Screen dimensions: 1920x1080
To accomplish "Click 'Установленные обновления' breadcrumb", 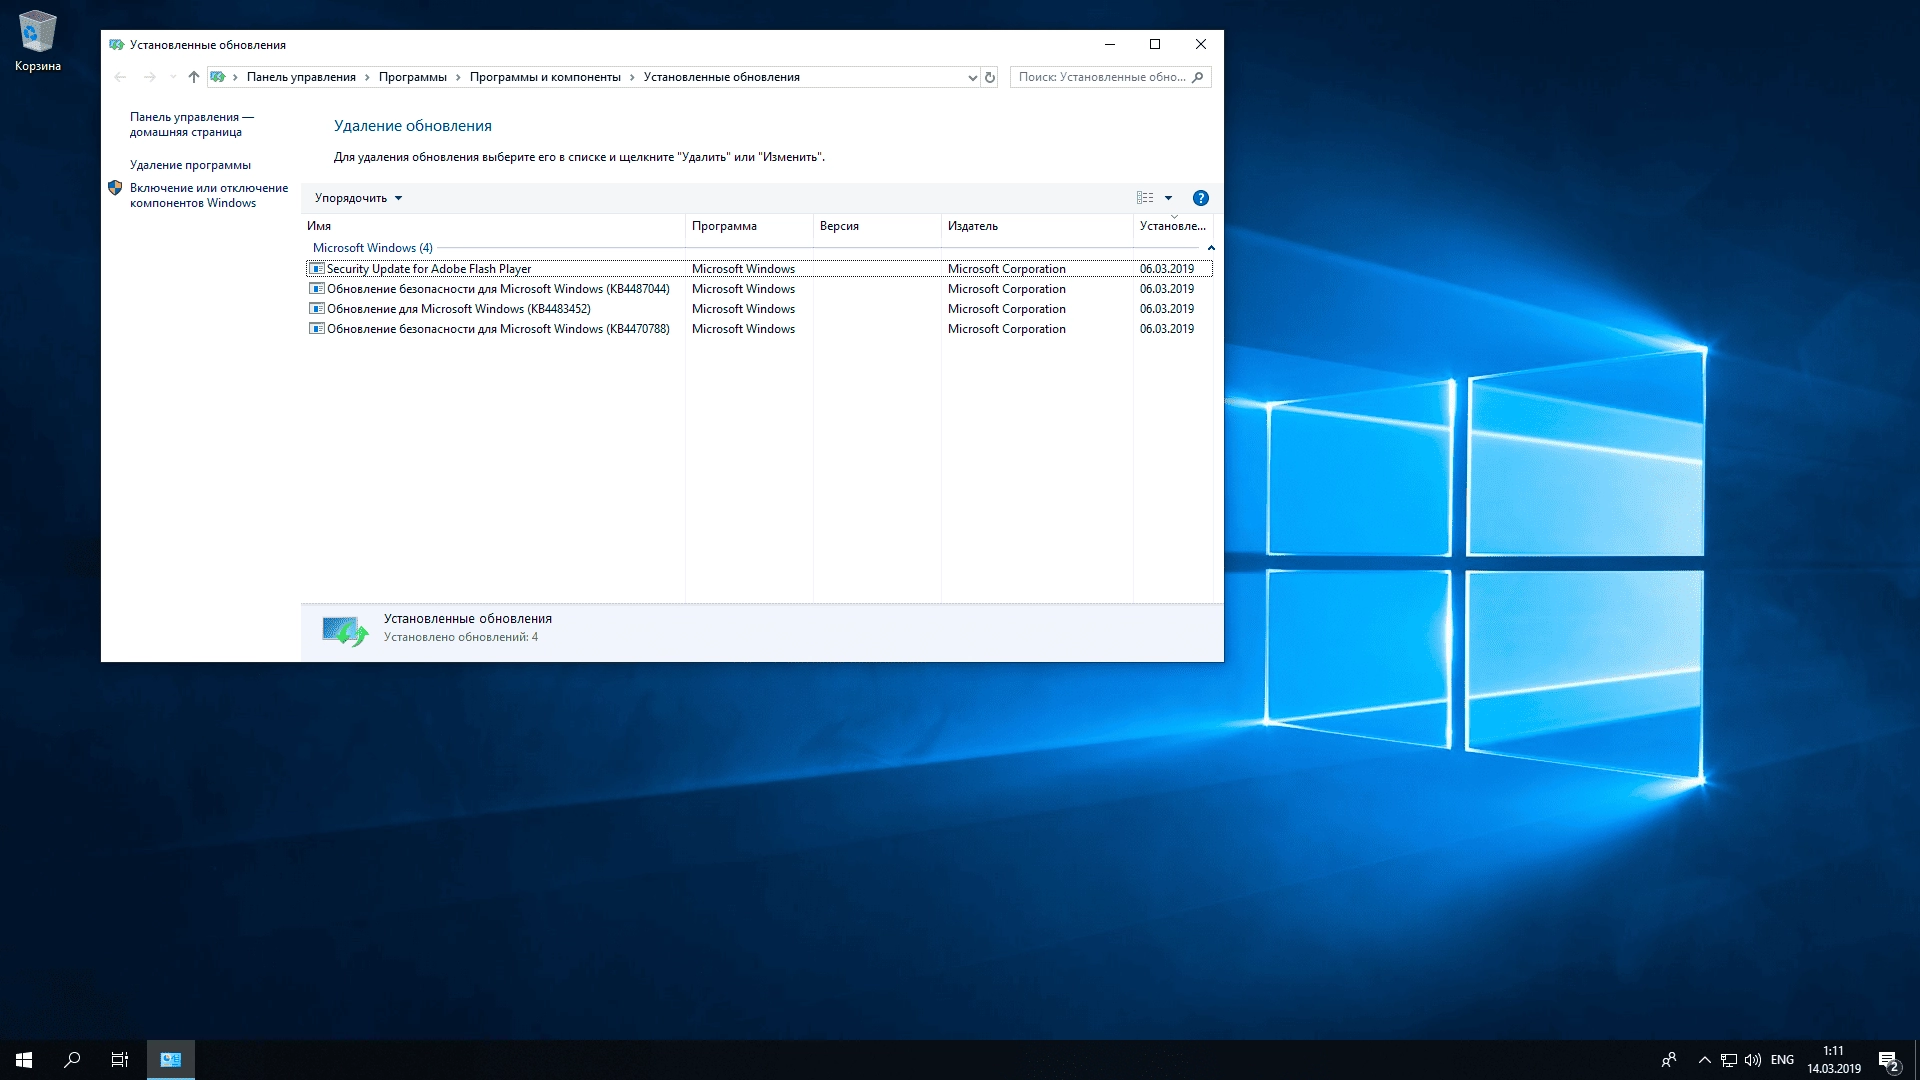I will click(721, 77).
